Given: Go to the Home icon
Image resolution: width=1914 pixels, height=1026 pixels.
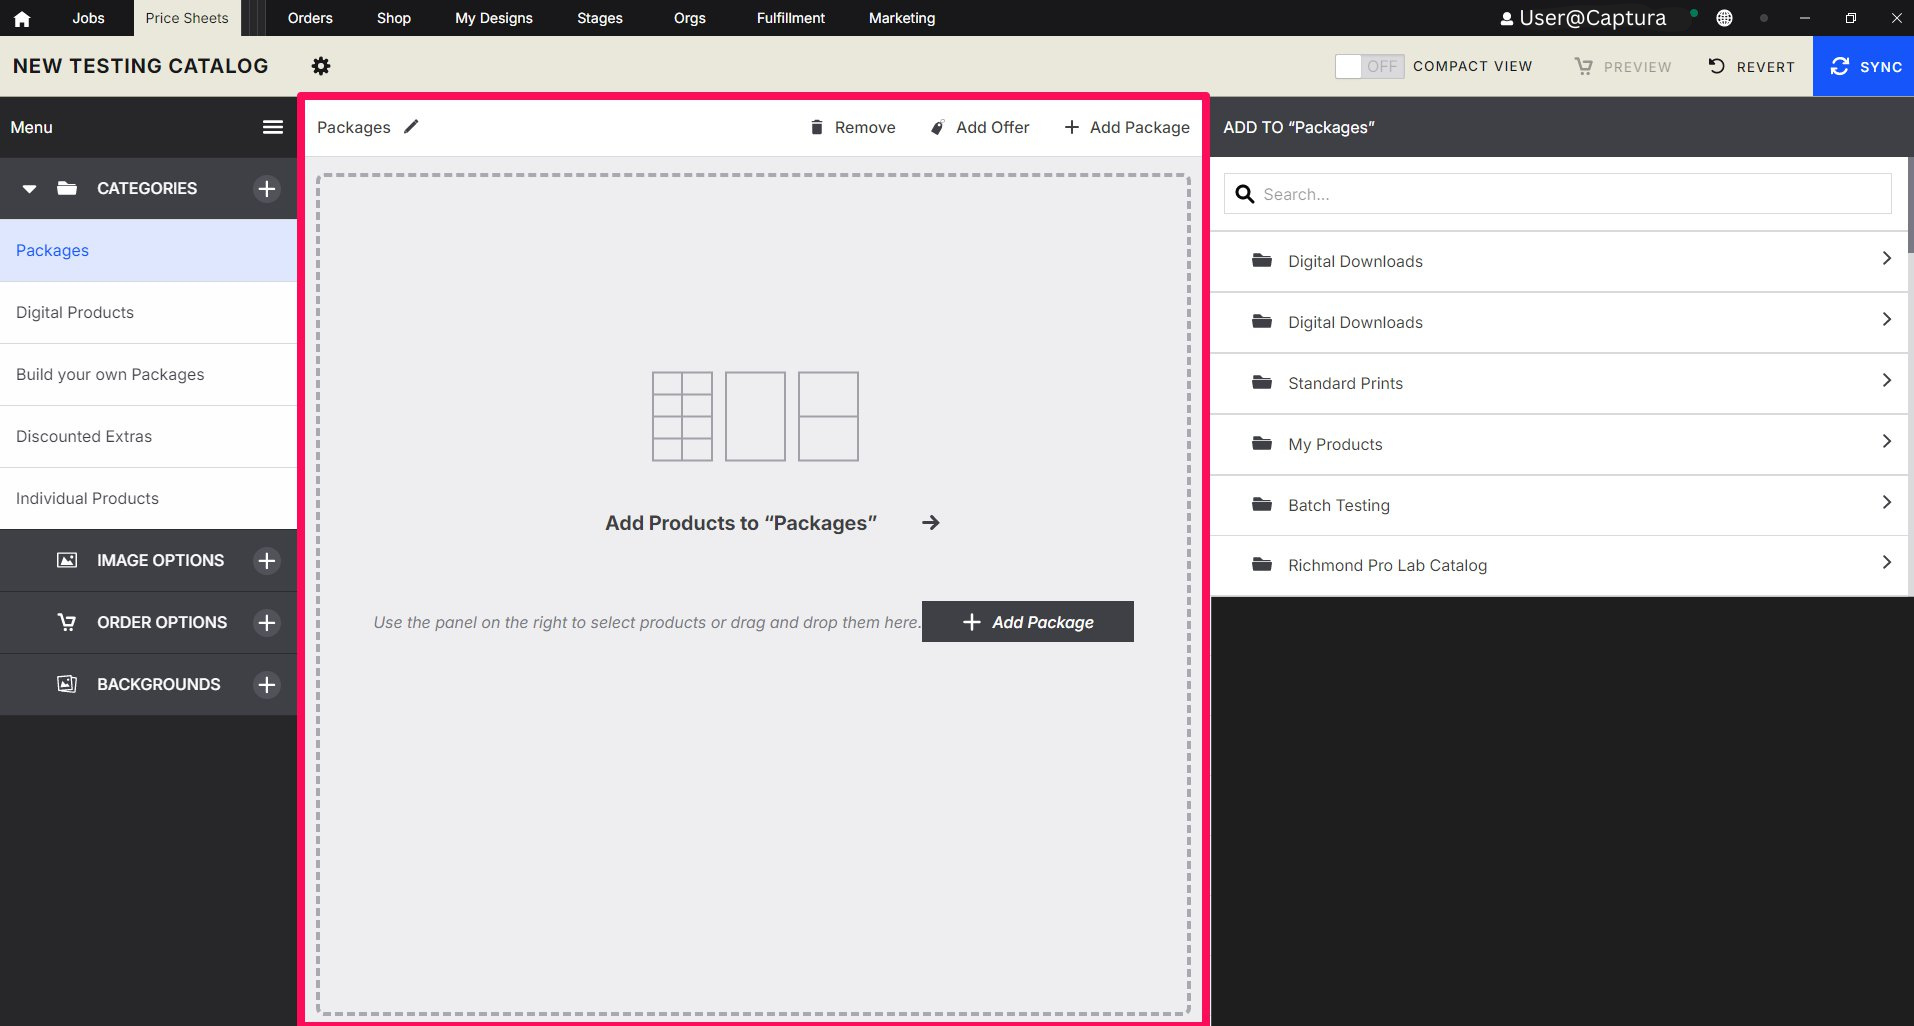Looking at the screenshot, I should pos(22,18).
